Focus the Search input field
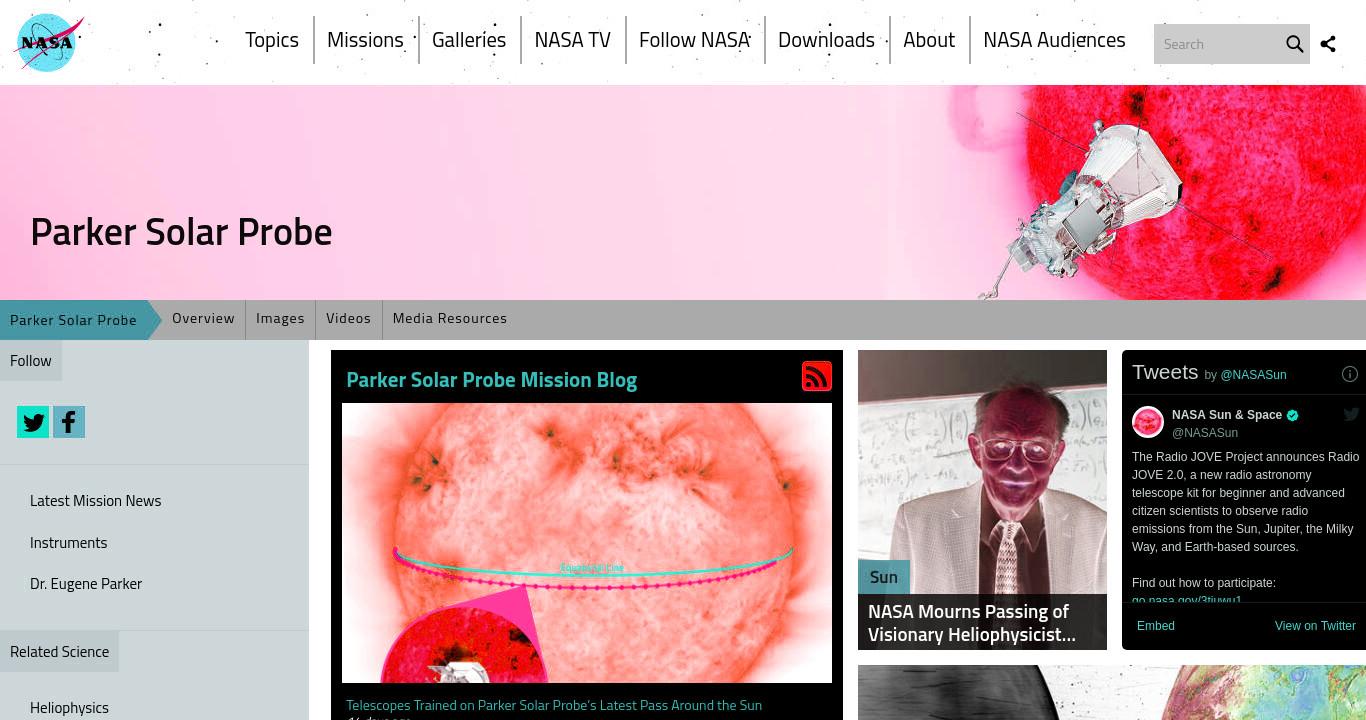The width and height of the screenshot is (1366, 720). 1218,44
